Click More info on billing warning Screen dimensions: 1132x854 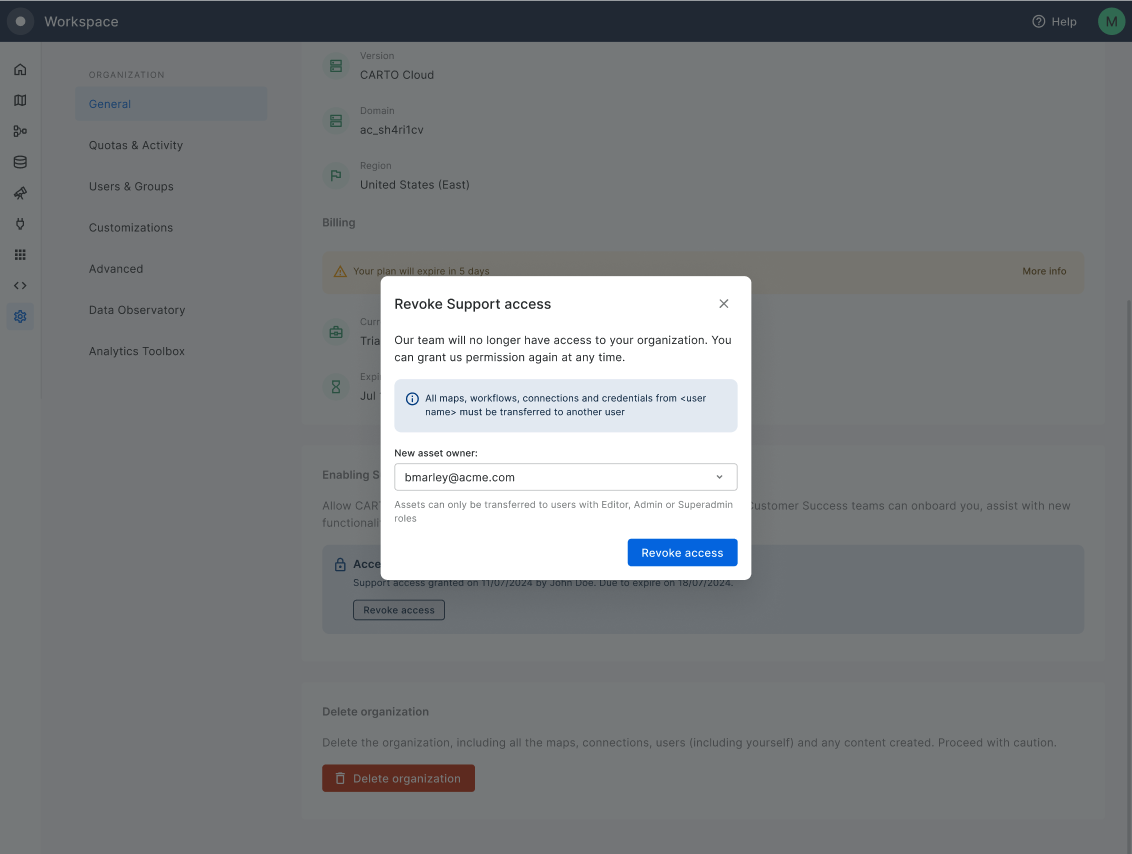1044,271
